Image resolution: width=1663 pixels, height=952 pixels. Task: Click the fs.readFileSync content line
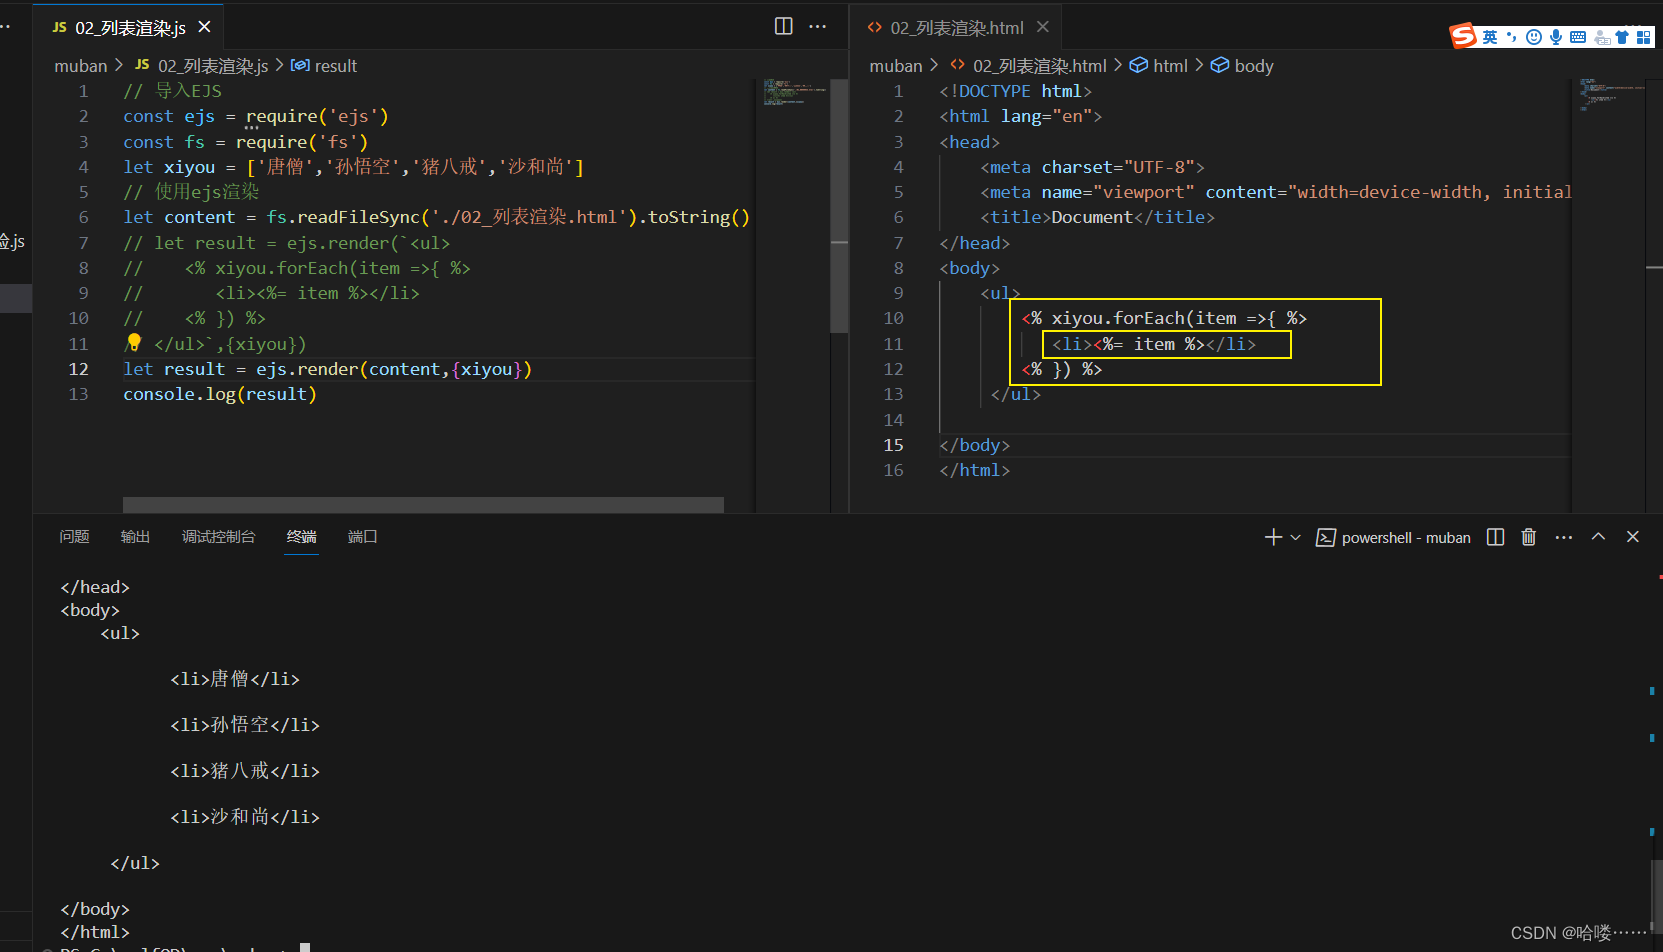tap(436, 217)
